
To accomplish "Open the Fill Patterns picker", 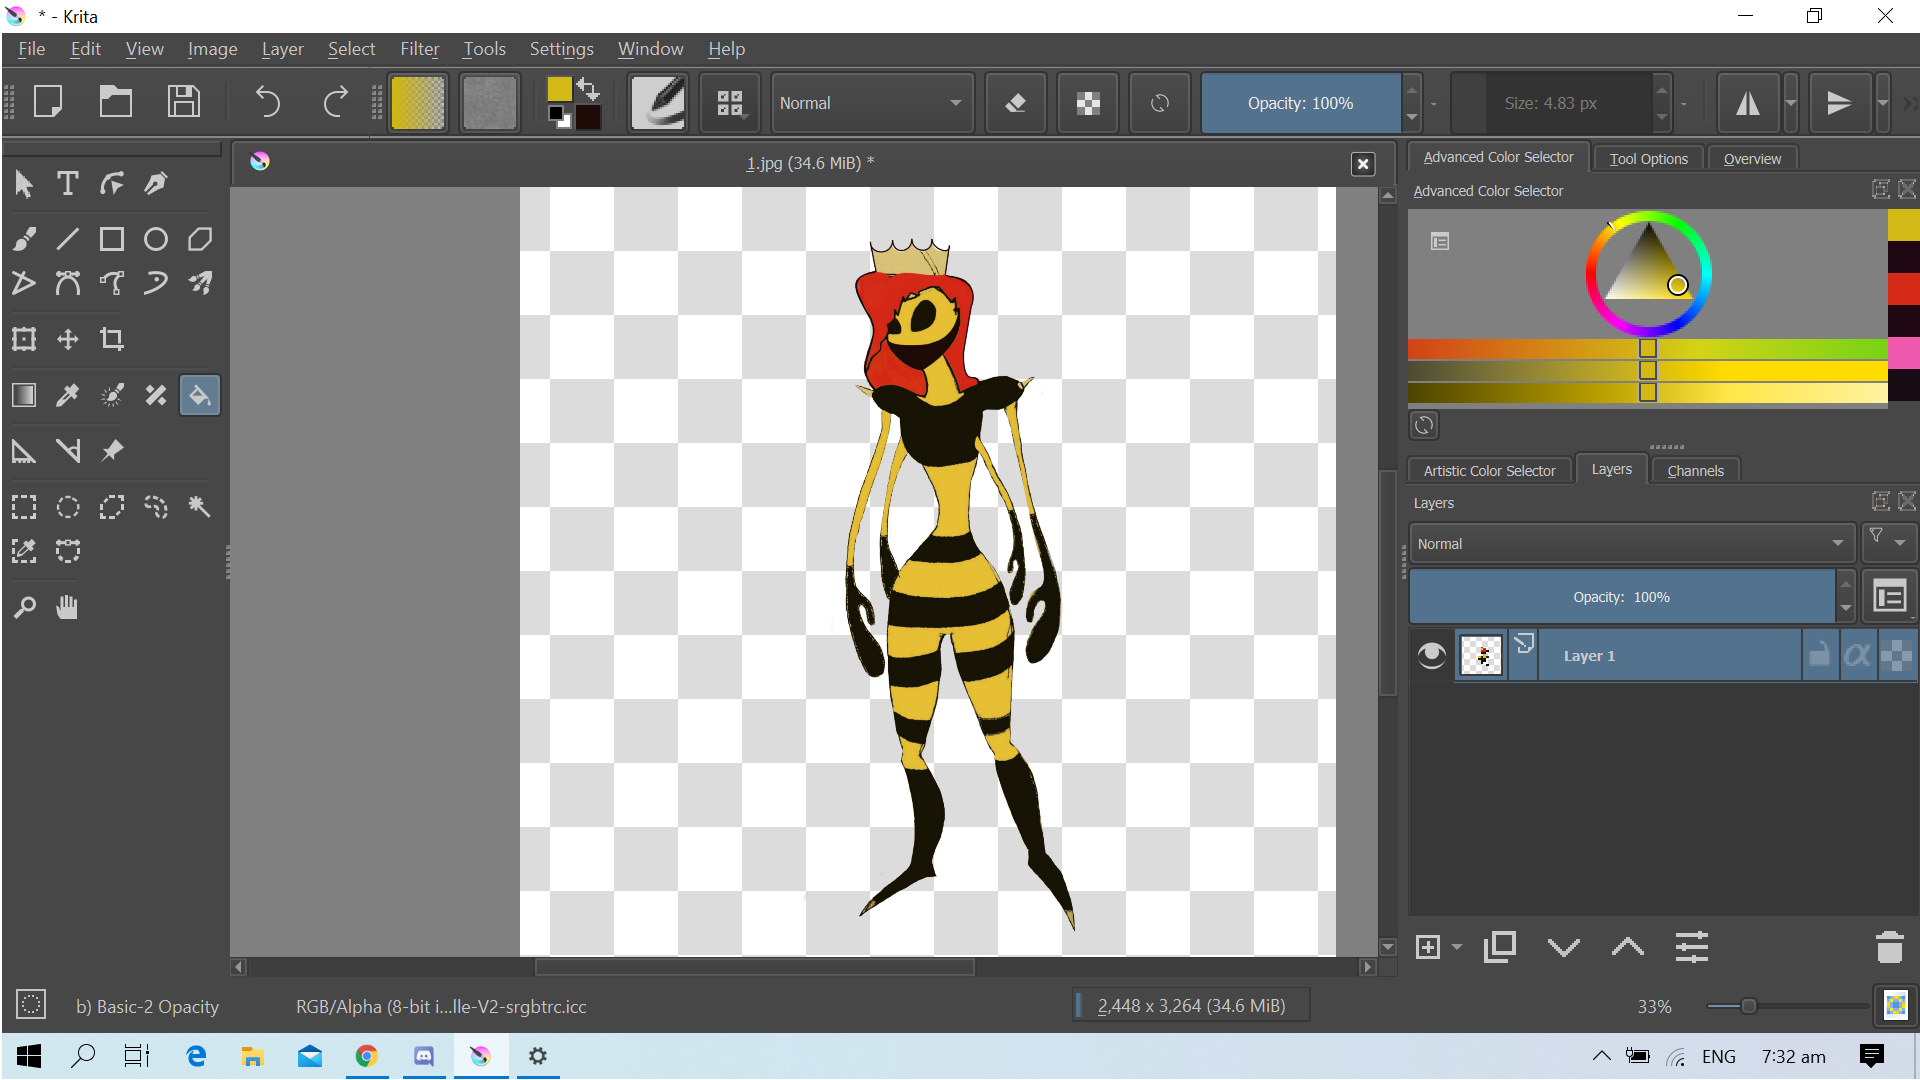I will point(490,103).
